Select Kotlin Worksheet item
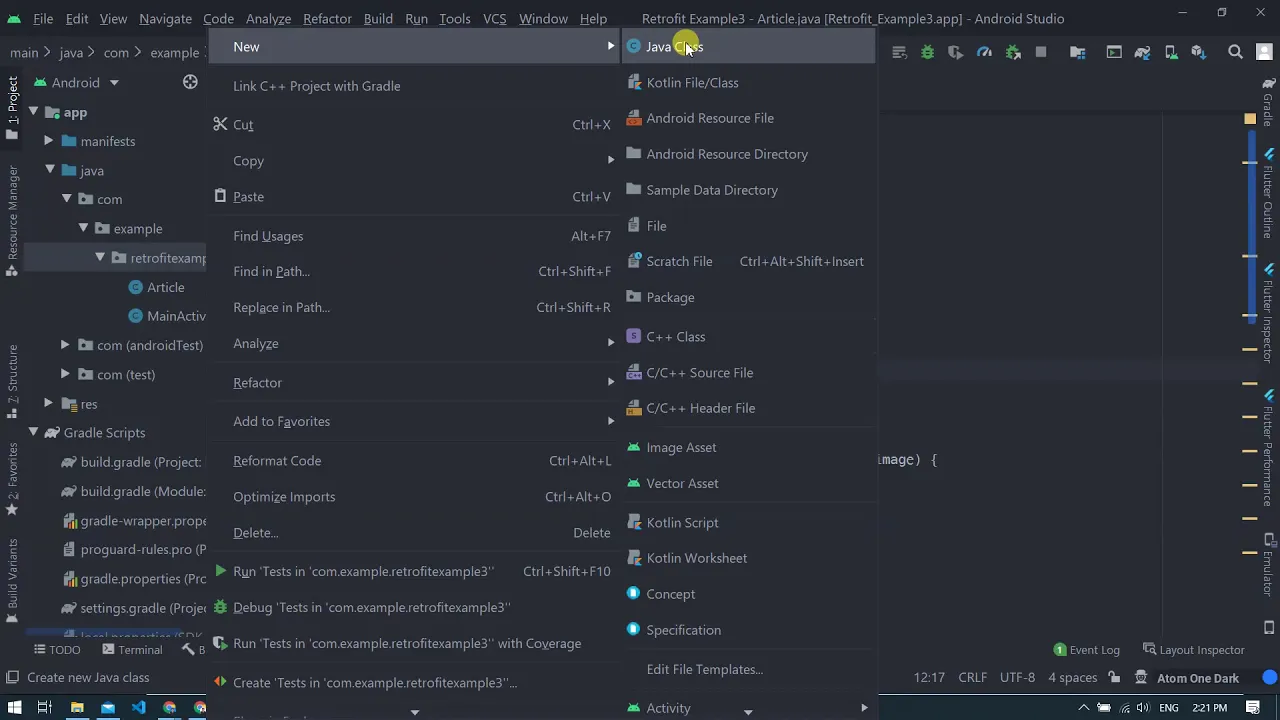The height and width of the screenshot is (720, 1280). click(748, 559)
